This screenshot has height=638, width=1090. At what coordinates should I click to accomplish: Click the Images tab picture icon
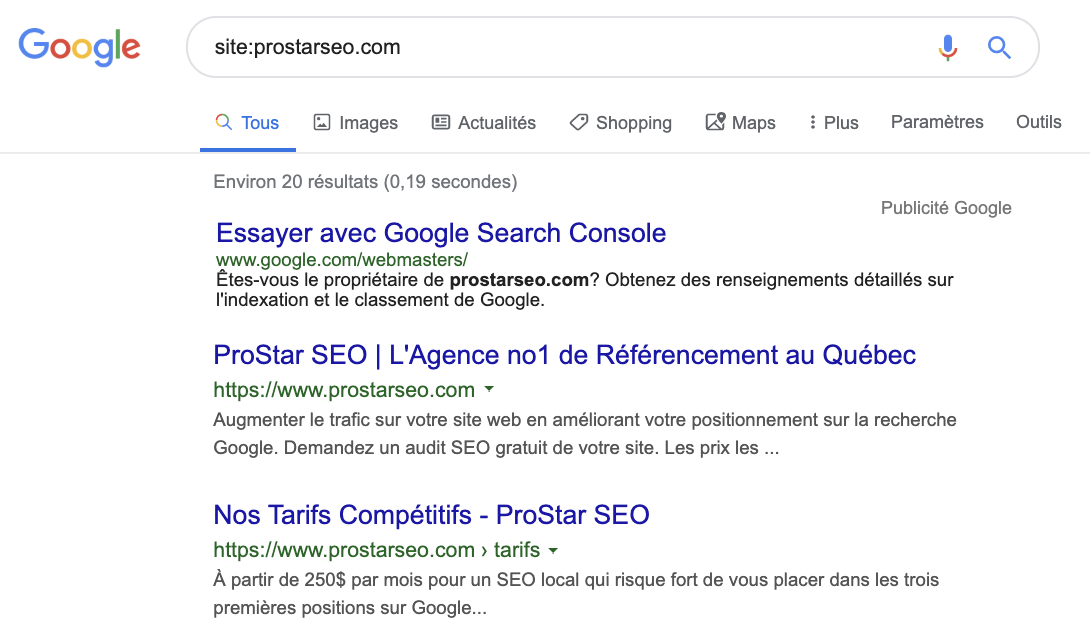point(322,122)
